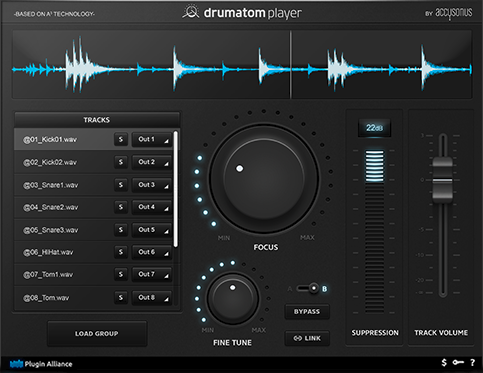Click the Track Volume fader handle
The image size is (483, 373).
tap(442, 180)
